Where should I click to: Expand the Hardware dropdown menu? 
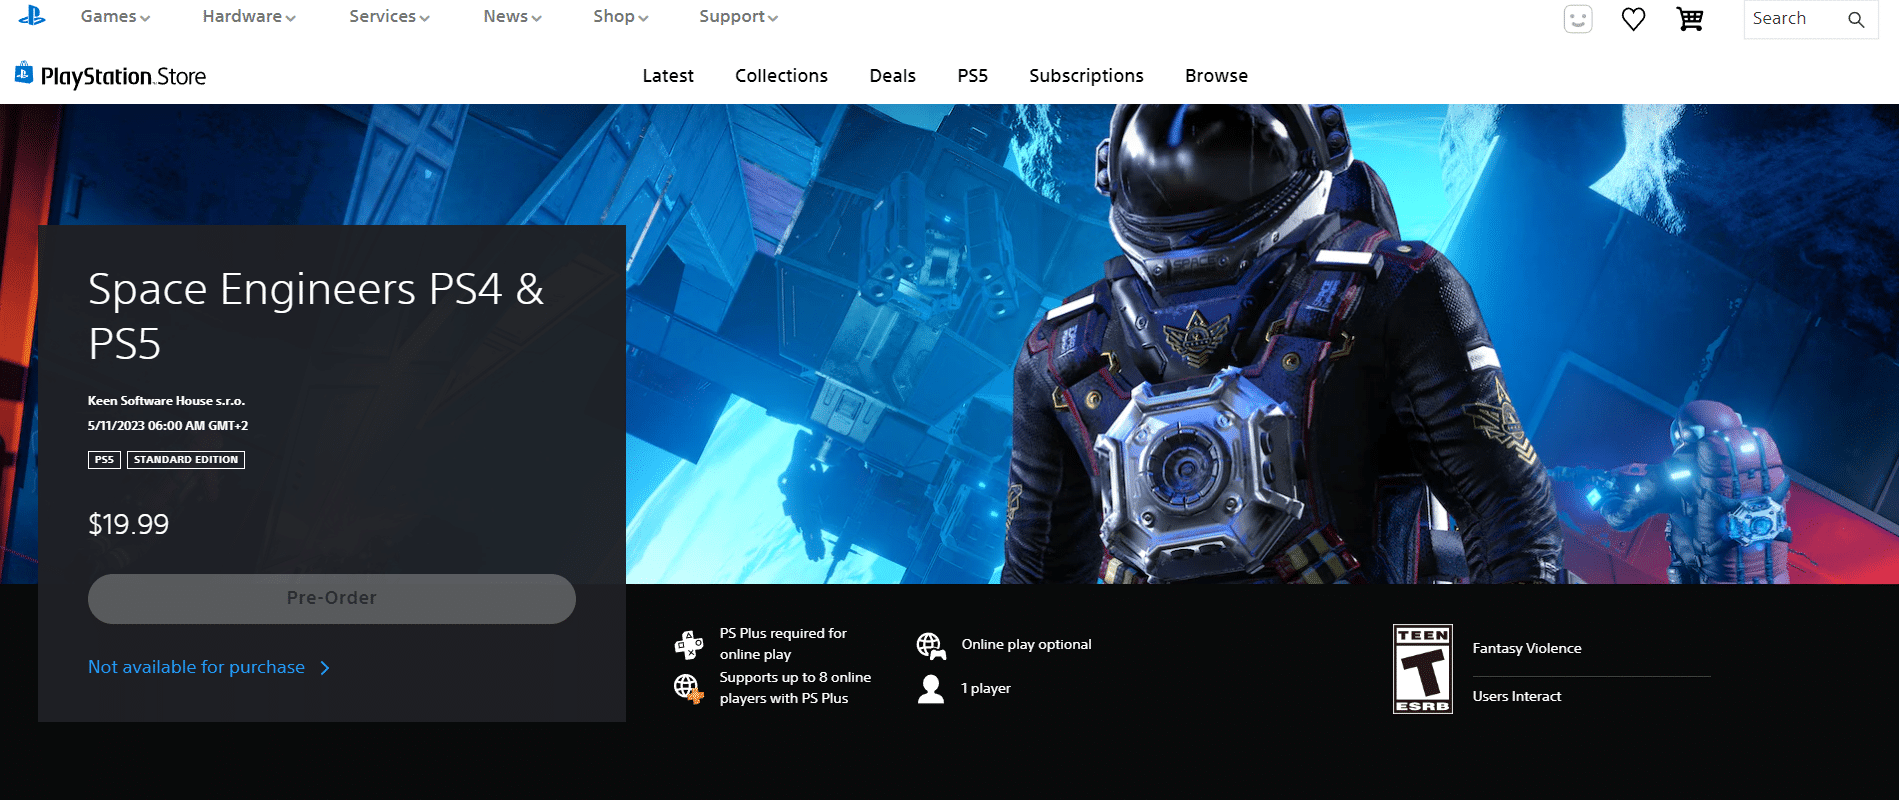(x=249, y=16)
